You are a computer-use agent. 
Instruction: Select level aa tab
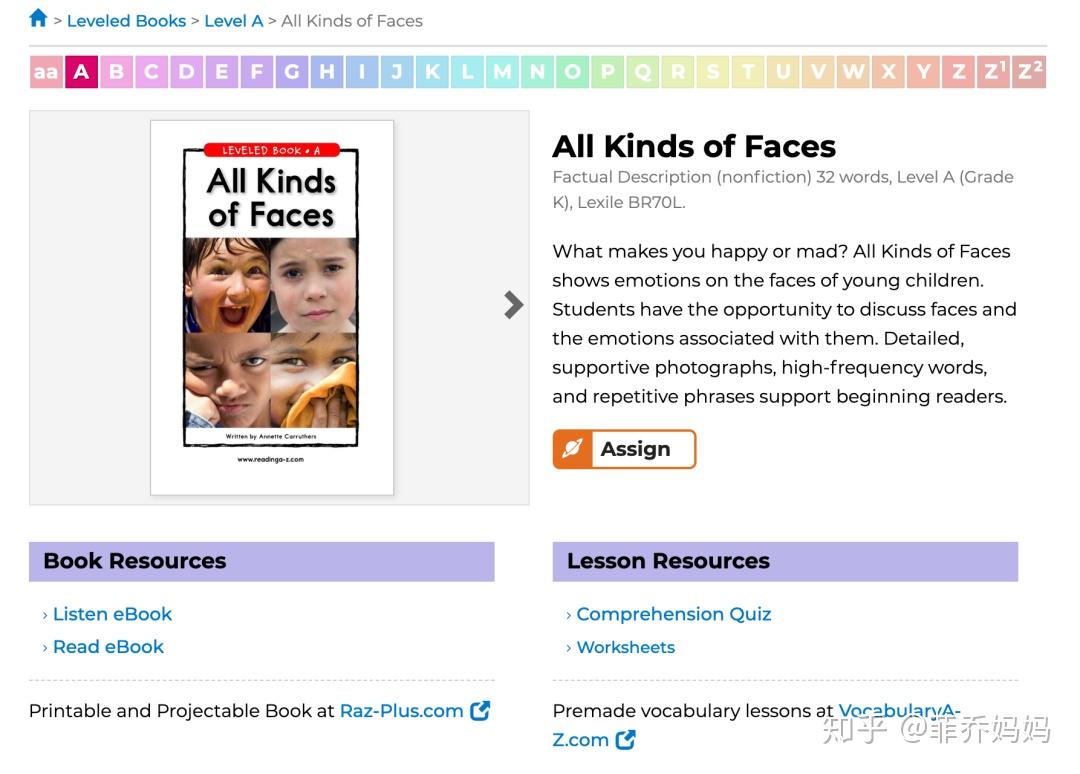[x=46, y=72]
